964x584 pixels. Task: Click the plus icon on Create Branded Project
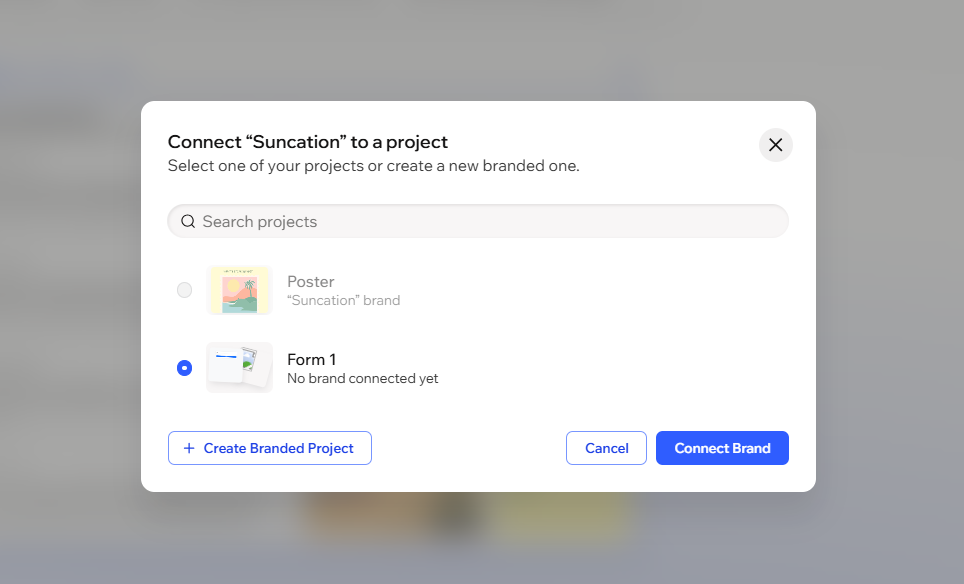(x=189, y=448)
